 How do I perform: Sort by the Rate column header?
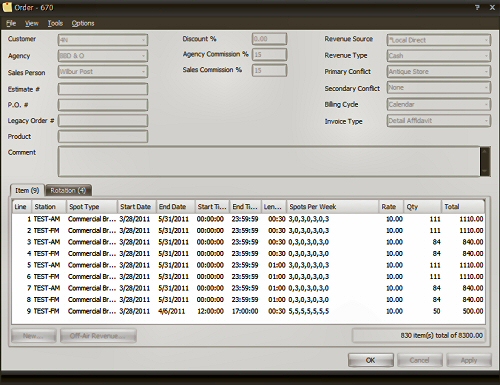(x=391, y=207)
